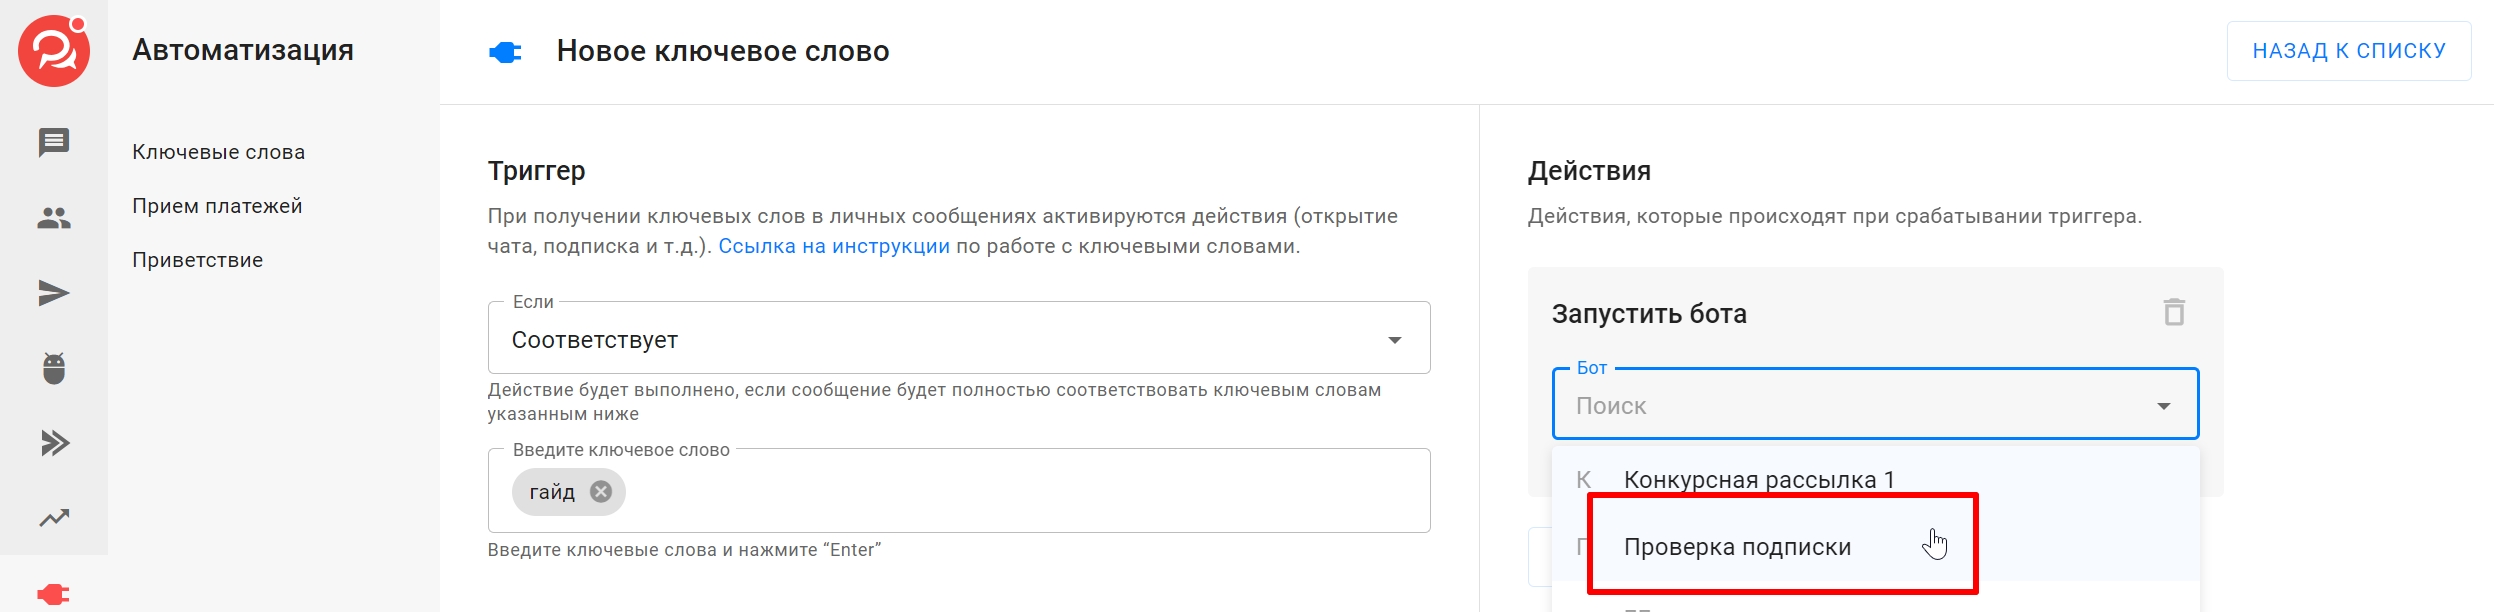2494x612 pixels.
Task: Open the messages sidebar icon
Action: tap(54, 142)
